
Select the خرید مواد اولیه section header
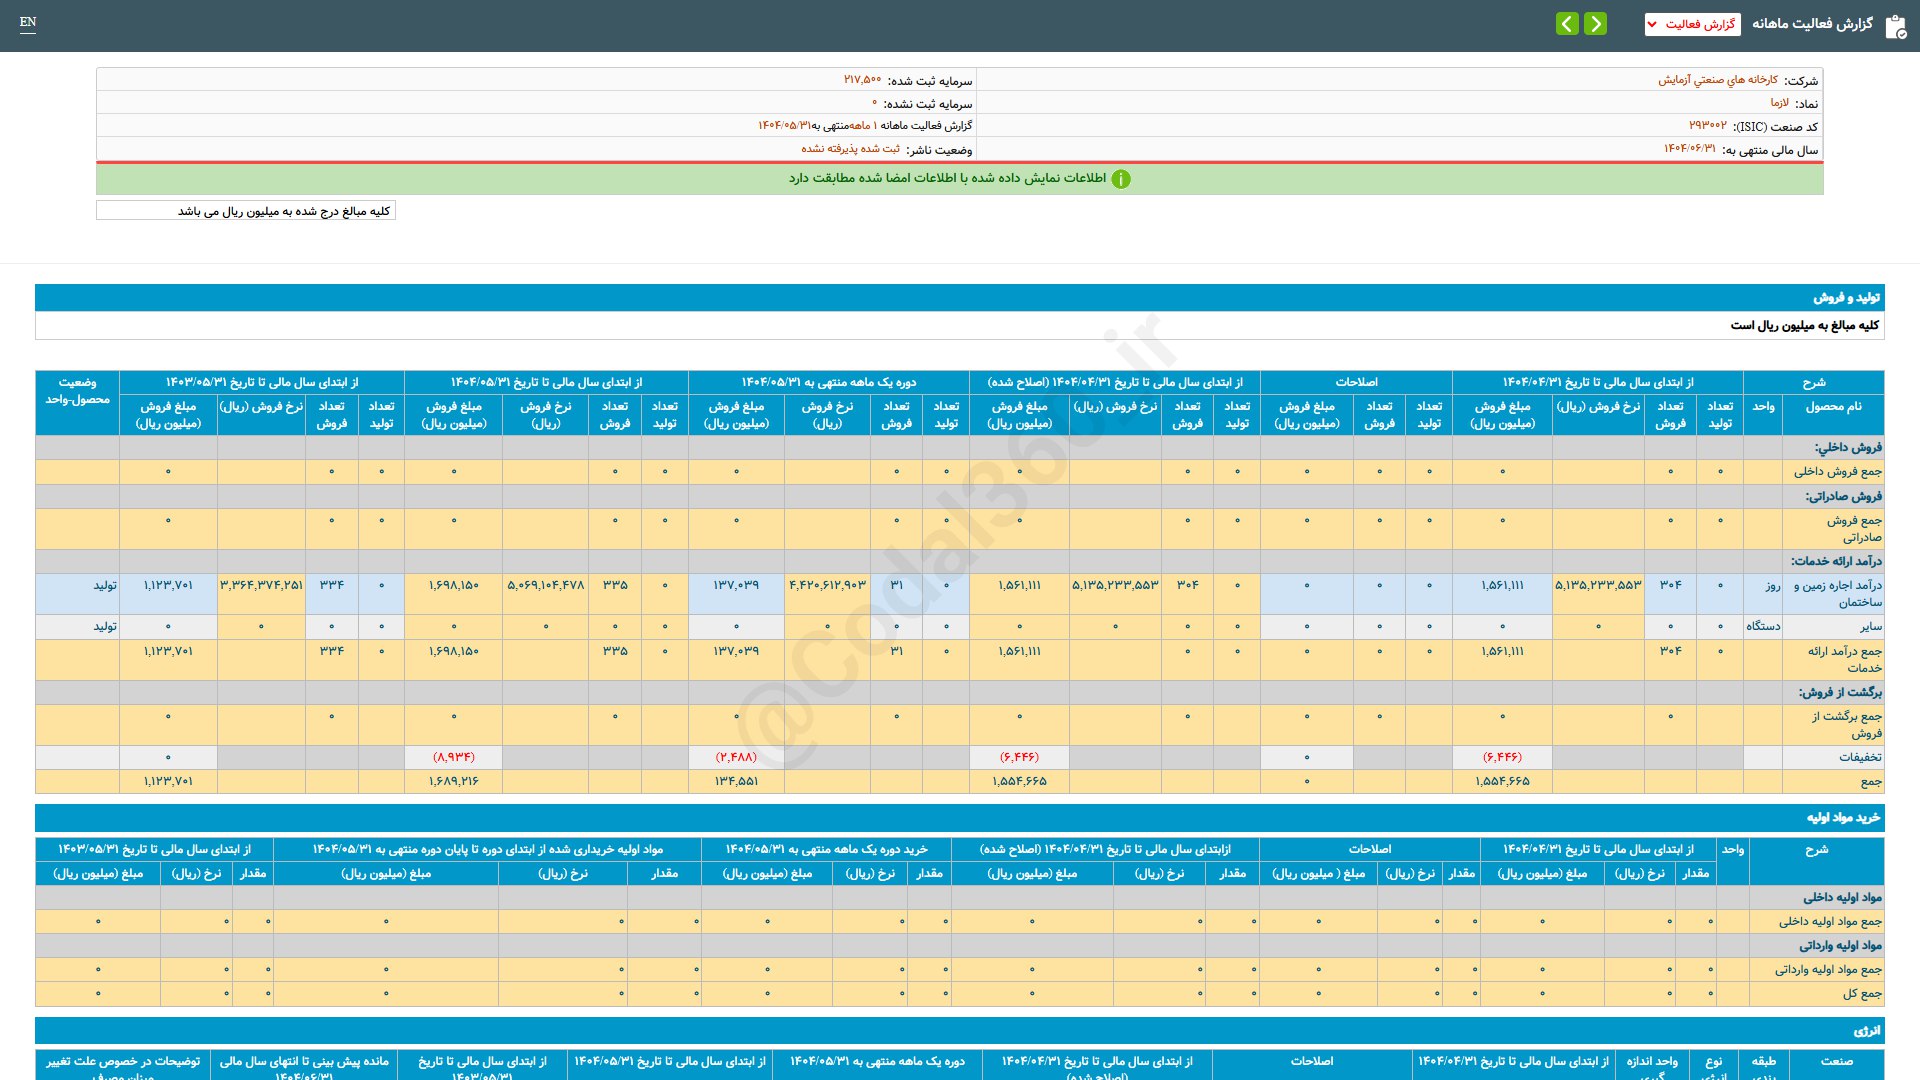click(1843, 818)
